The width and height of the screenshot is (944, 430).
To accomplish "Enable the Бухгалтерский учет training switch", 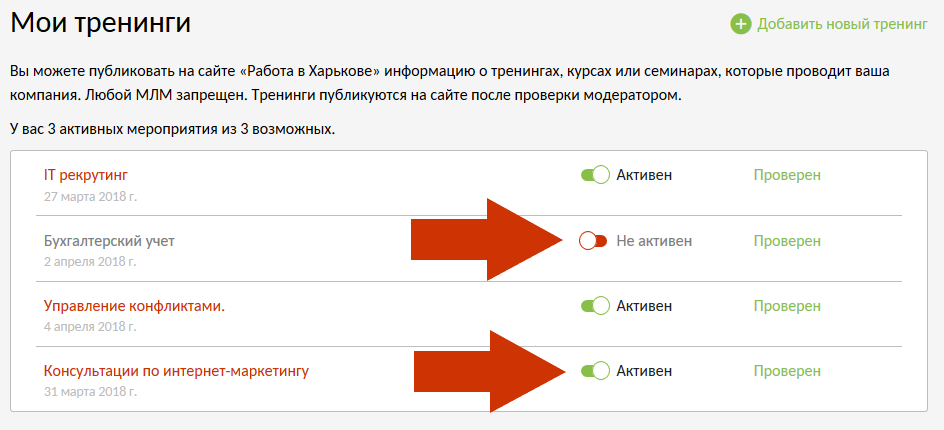I will pos(593,241).
